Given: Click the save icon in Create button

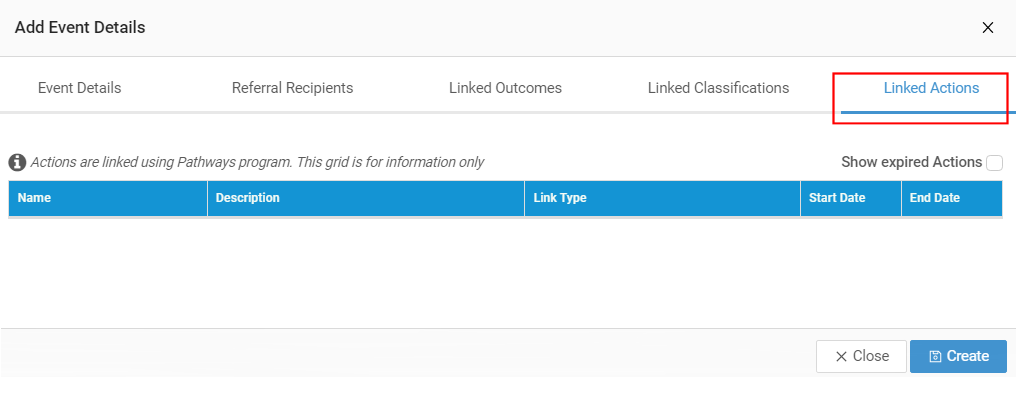Looking at the screenshot, I should click(x=935, y=356).
